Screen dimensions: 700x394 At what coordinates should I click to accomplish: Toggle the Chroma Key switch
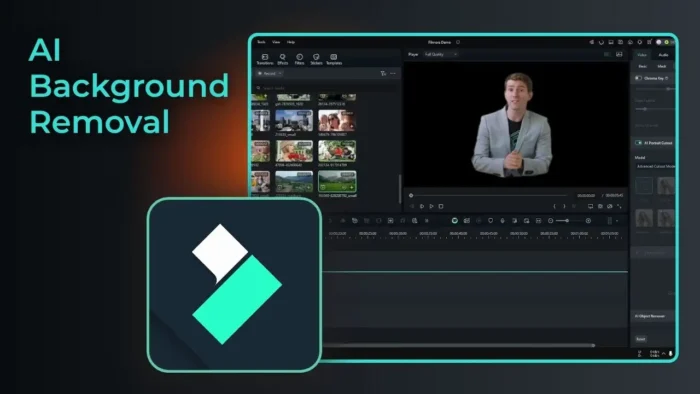tap(638, 78)
